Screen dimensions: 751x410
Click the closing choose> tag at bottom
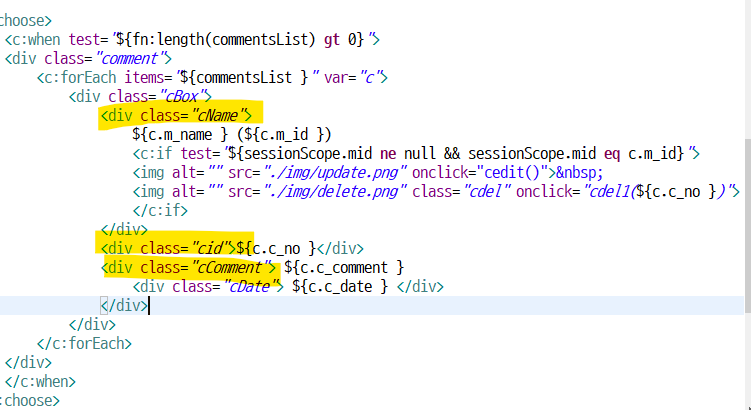[30, 400]
